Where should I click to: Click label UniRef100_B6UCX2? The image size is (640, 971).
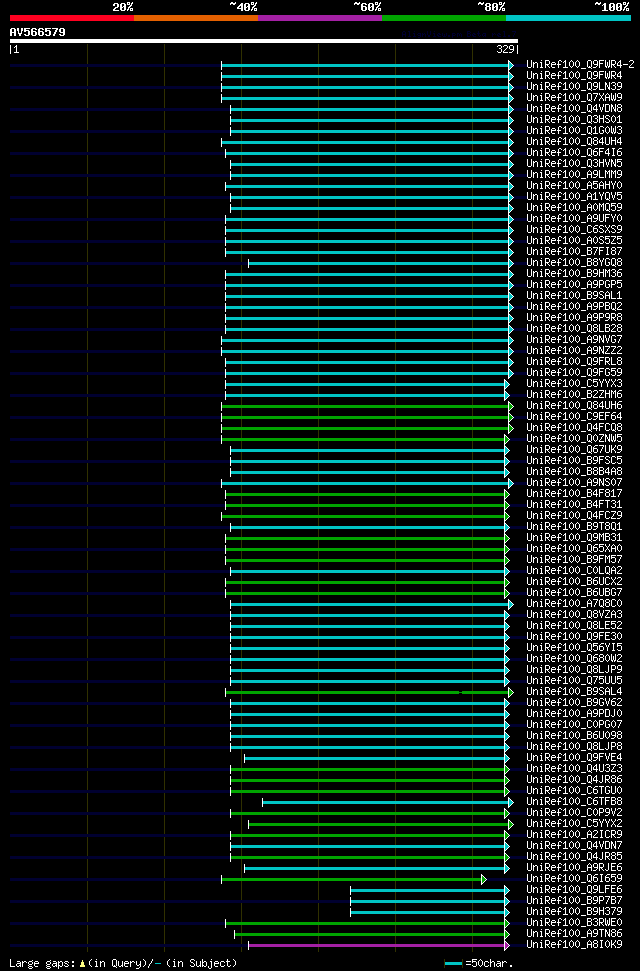574,581
